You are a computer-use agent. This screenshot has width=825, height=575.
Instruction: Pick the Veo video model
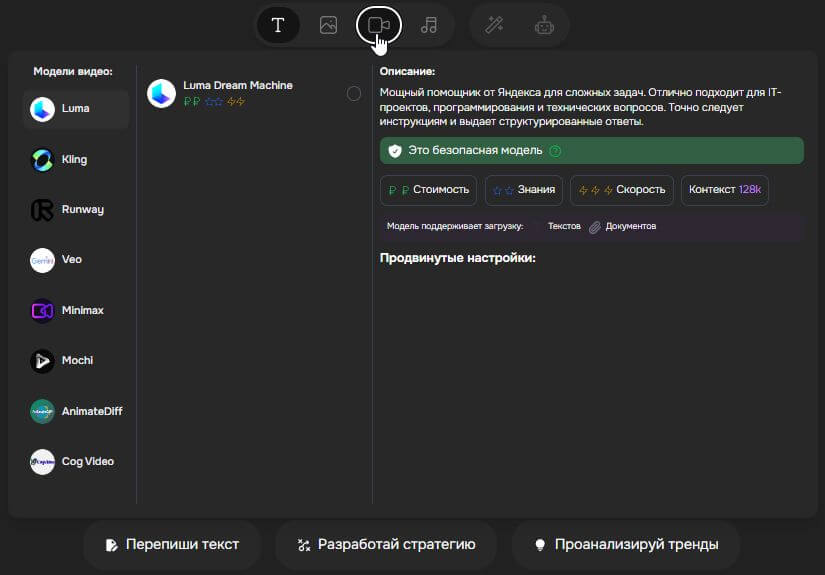click(x=76, y=260)
